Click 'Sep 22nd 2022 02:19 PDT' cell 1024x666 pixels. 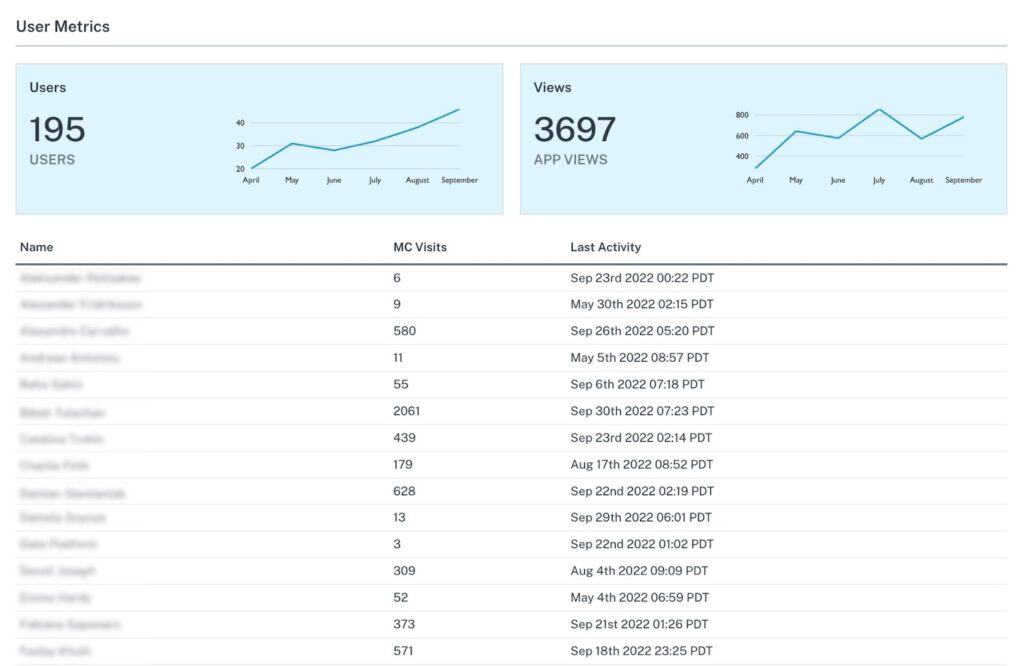[642, 491]
